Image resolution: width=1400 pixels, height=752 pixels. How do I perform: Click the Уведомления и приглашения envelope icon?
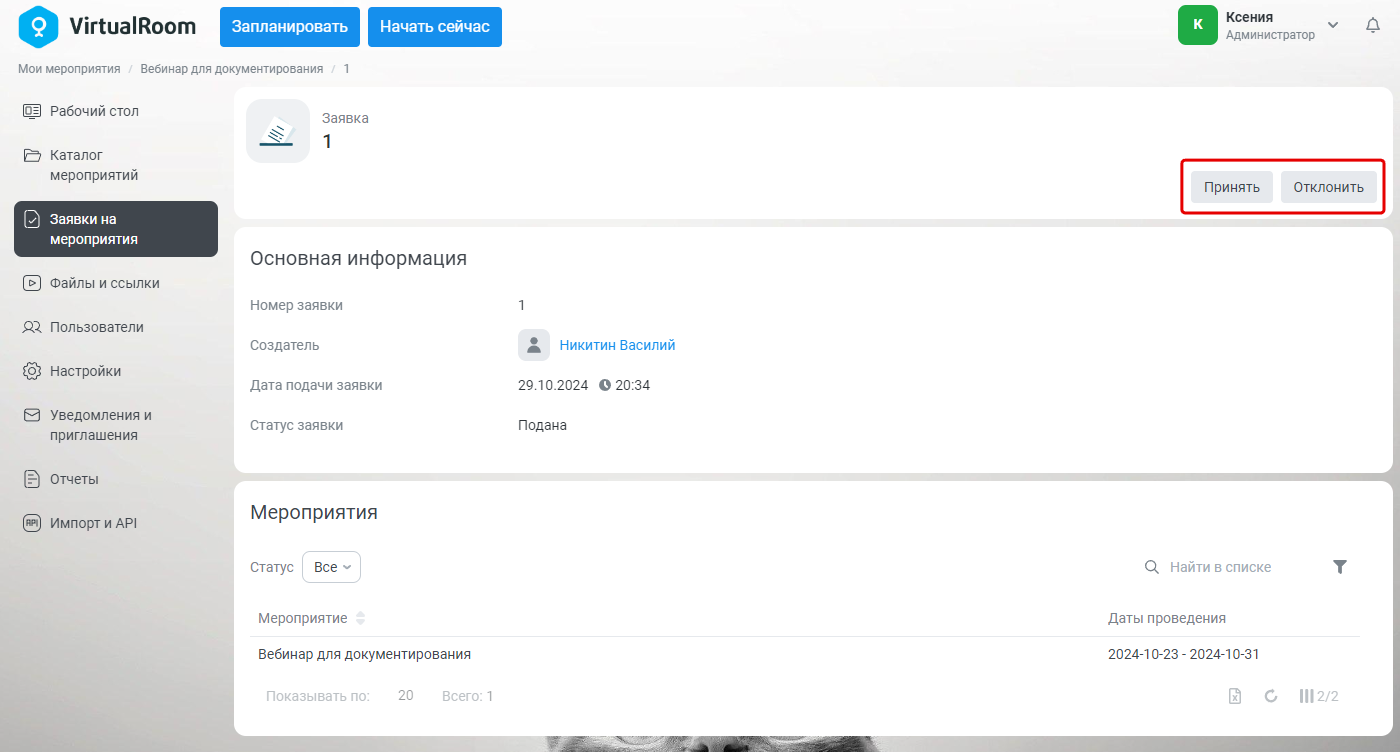click(32, 415)
